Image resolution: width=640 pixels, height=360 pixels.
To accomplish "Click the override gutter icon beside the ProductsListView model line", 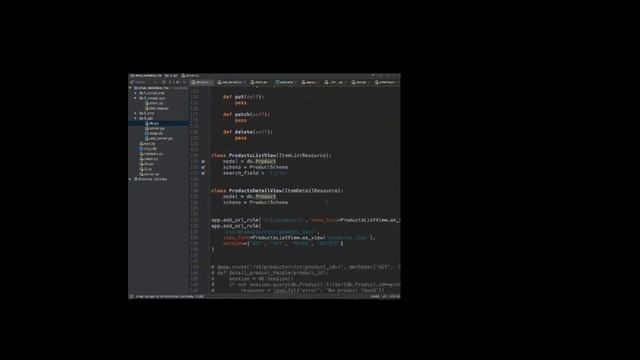I will tap(203, 162).
